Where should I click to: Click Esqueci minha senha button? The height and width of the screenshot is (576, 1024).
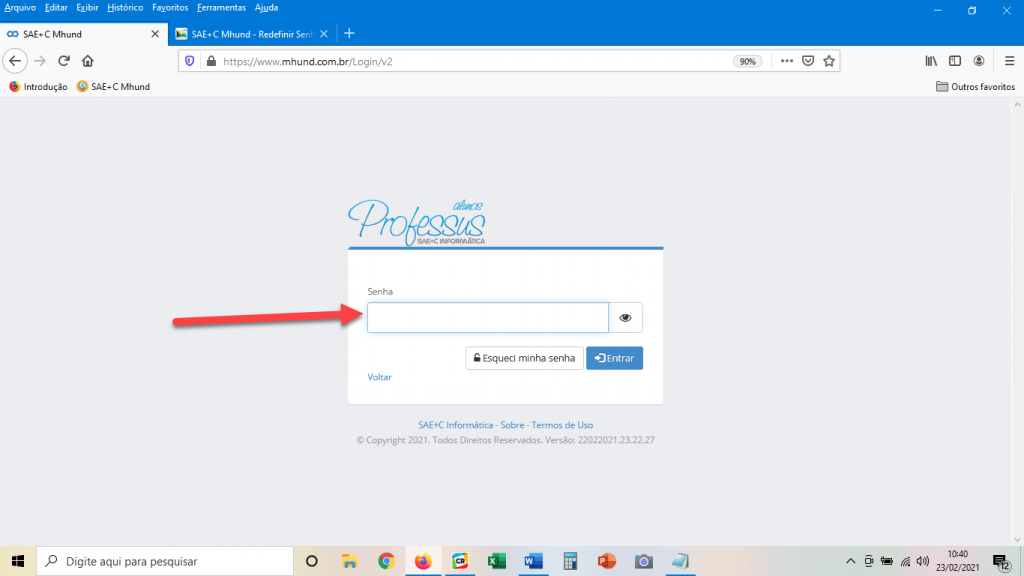[524, 358]
